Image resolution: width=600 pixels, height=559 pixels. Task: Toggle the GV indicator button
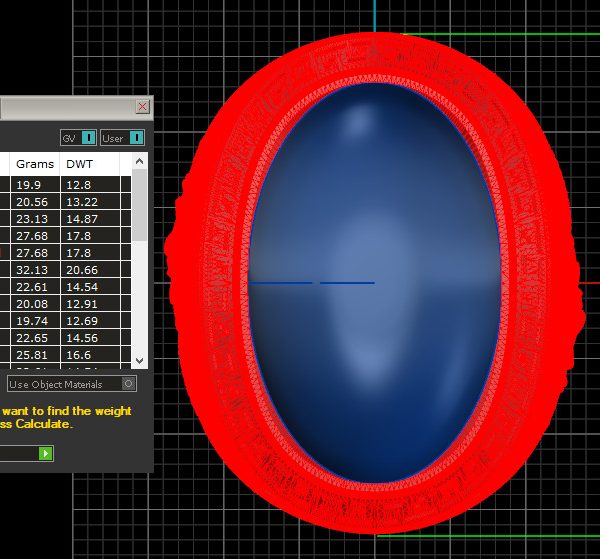tap(78, 137)
